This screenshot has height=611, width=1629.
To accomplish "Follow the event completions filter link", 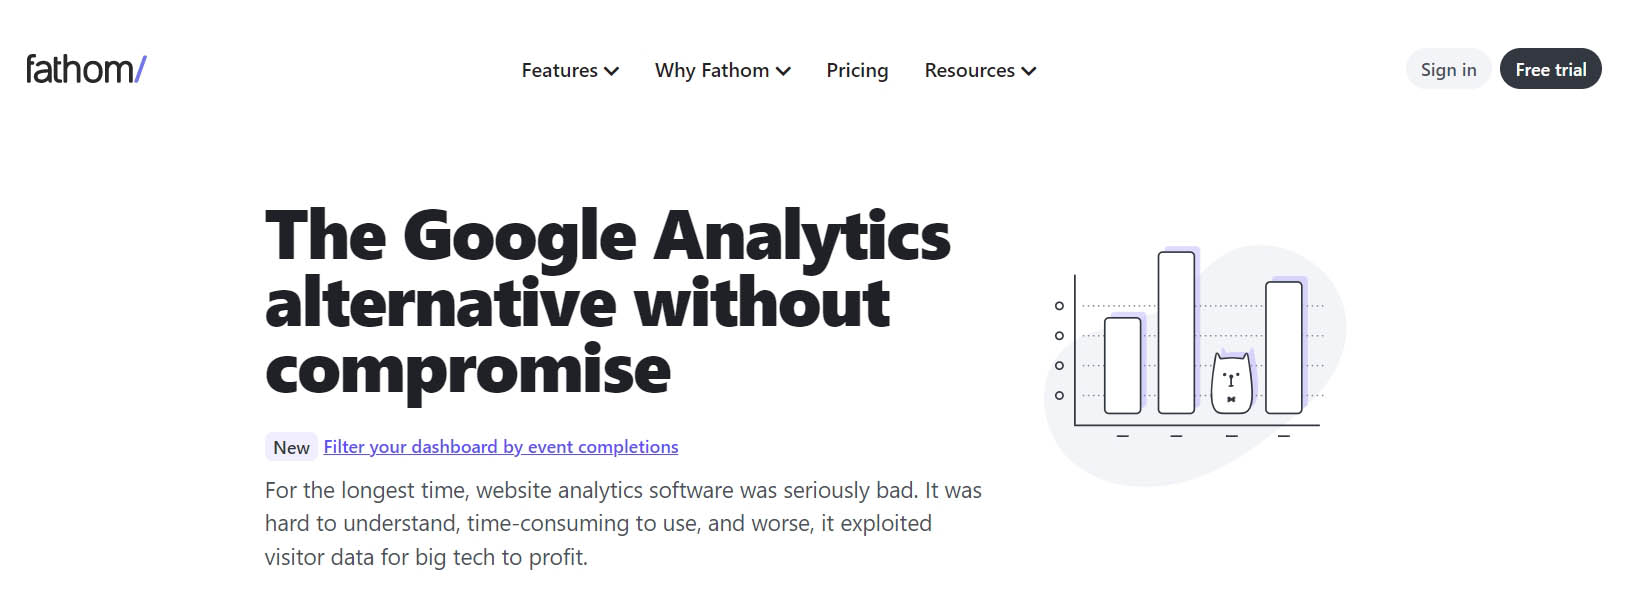I will [500, 447].
